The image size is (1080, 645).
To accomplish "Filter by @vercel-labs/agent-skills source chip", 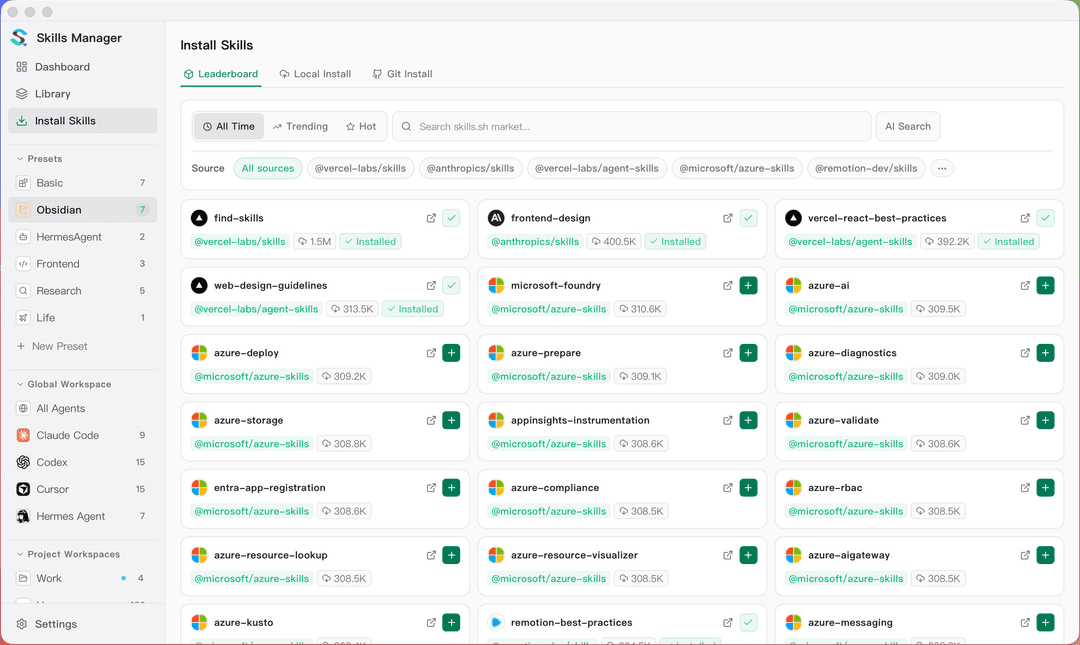I will 596,168.
